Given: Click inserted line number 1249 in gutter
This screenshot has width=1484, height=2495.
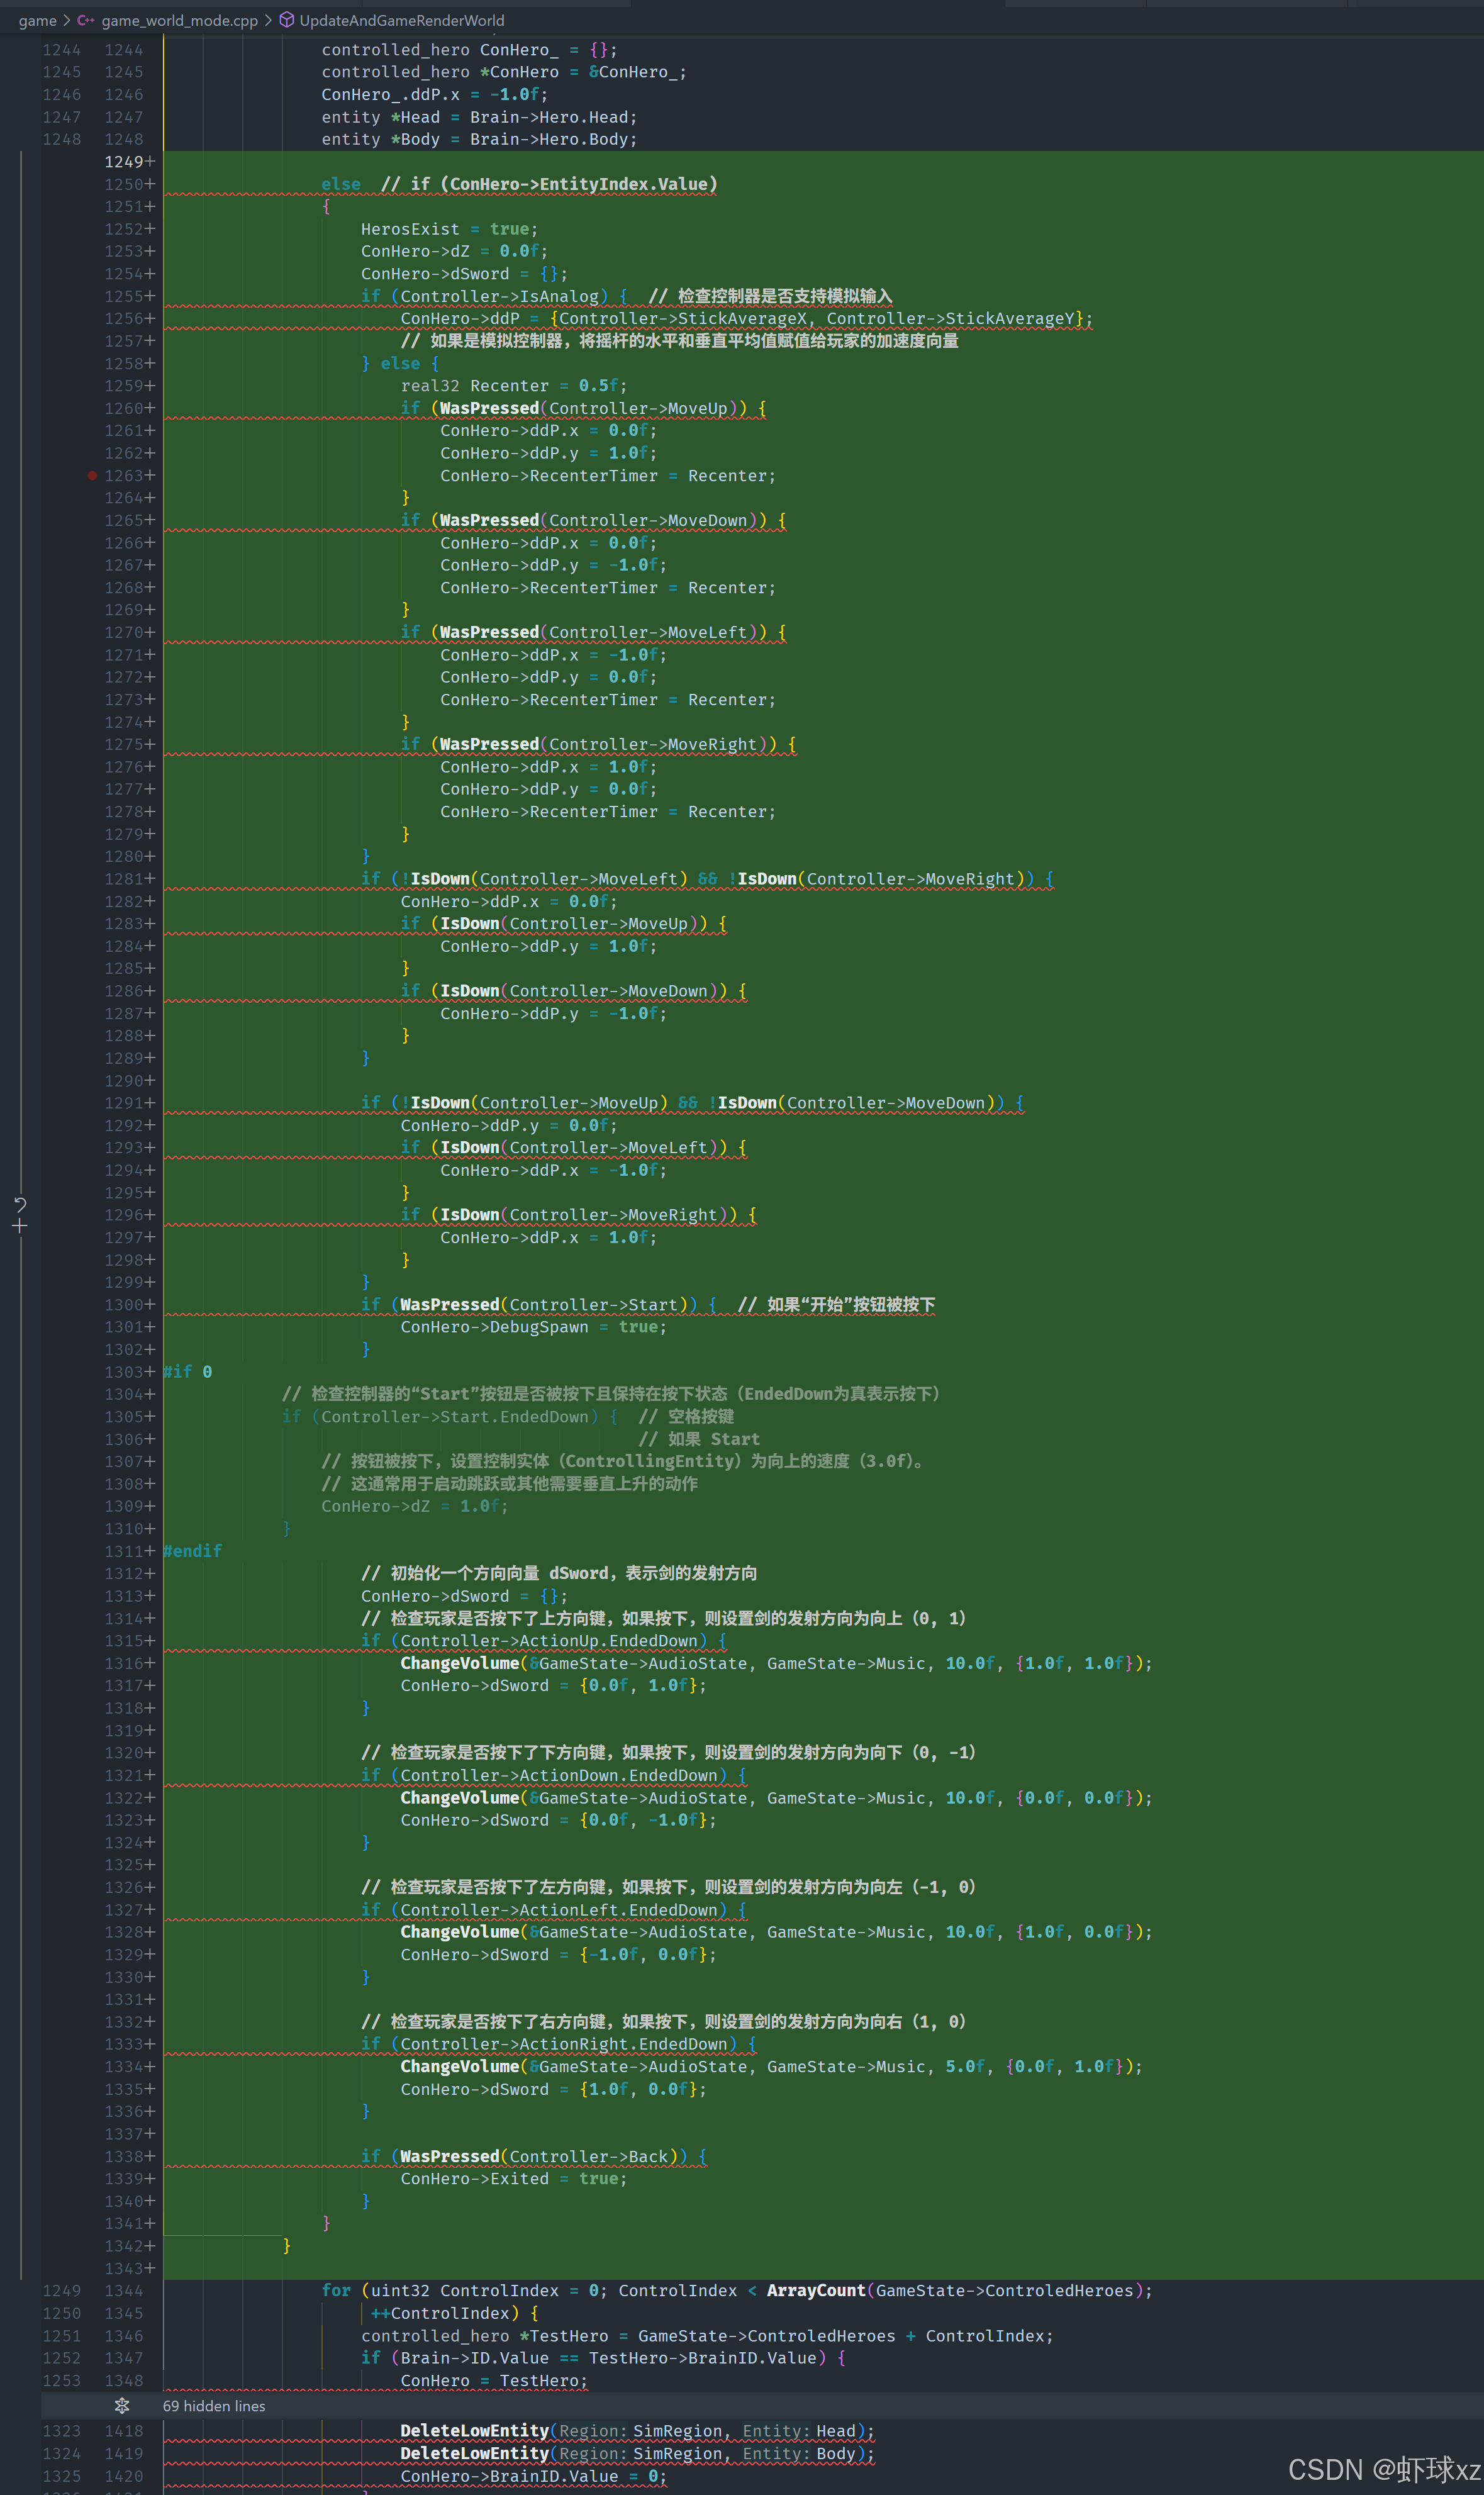Looking at the screenshot, I should click(123, 162).
